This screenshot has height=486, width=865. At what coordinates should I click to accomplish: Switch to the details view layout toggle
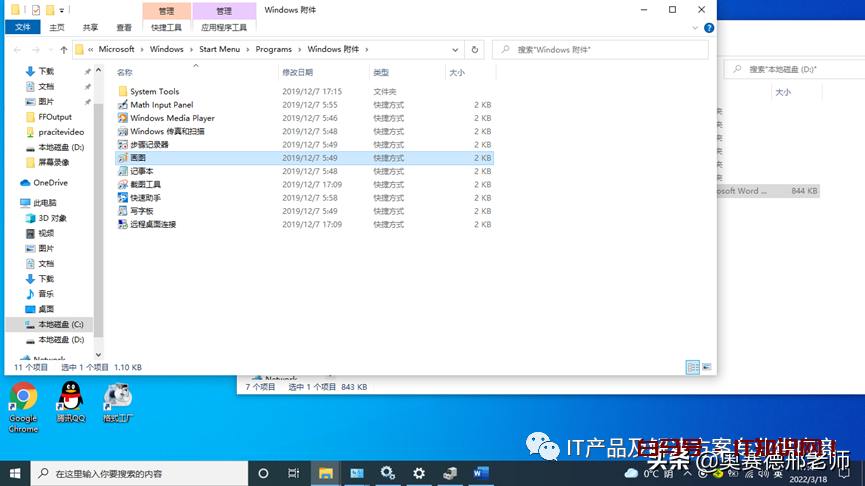coord(692,368)
